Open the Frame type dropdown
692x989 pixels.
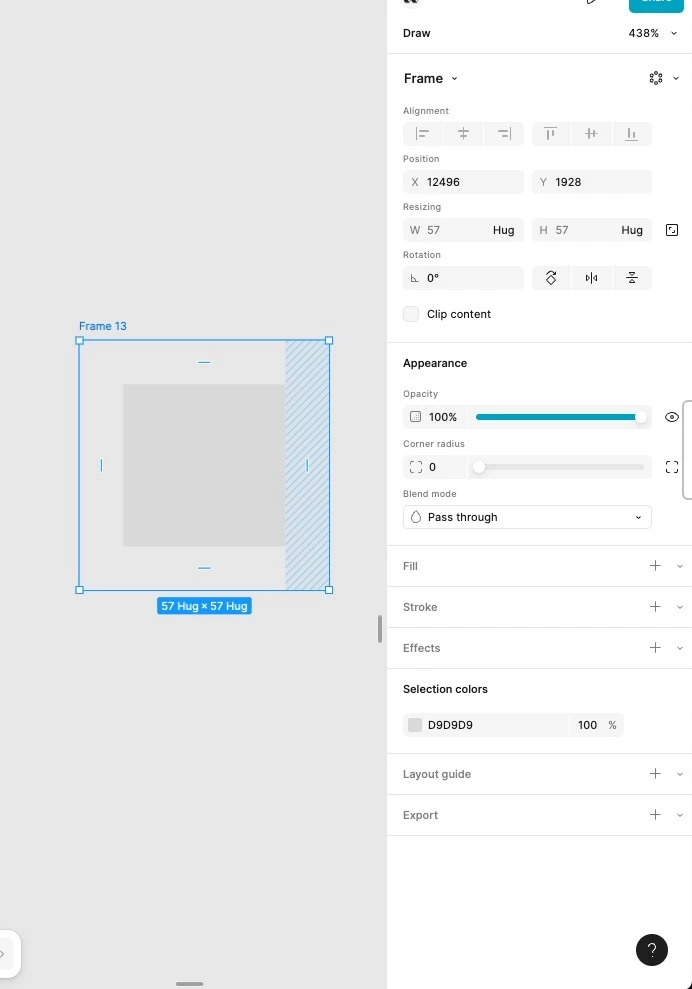tap(431, 78)
